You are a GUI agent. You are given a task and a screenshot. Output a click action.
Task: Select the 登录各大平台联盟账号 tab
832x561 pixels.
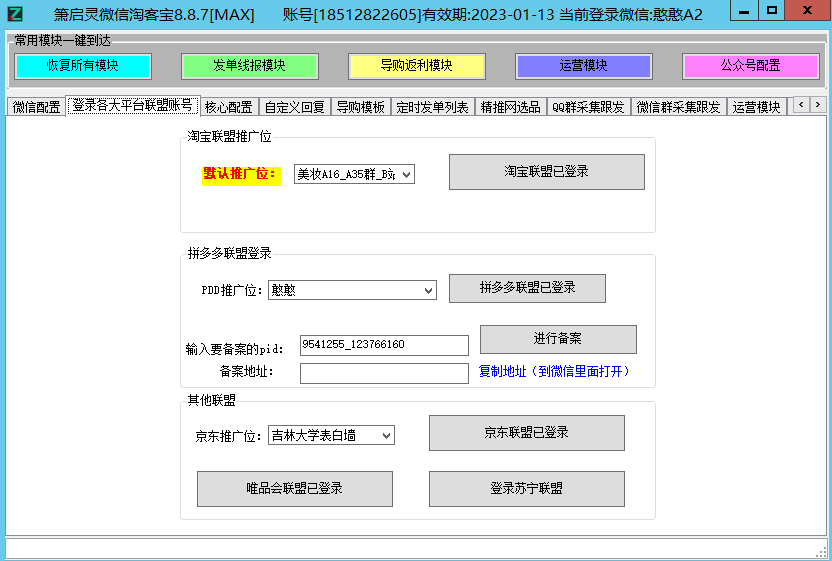point(133,106)
